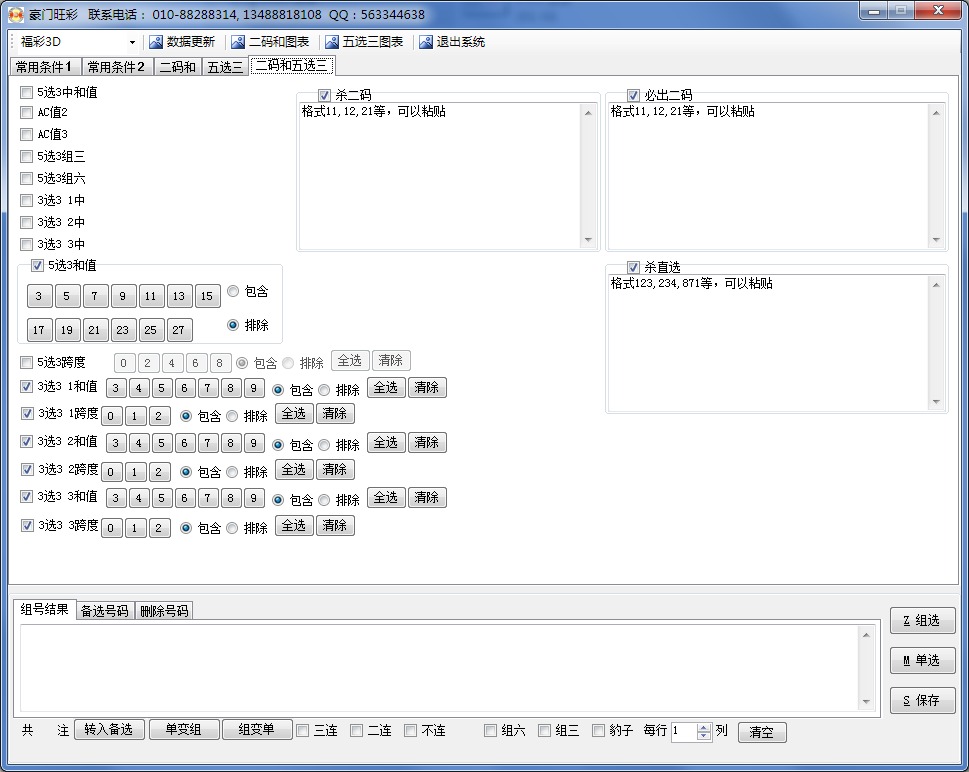The height and width of the screenshot is (772, 969).
Task: Expand the 福彩3D lottery type dropdown
Action: tap(132, 43)
